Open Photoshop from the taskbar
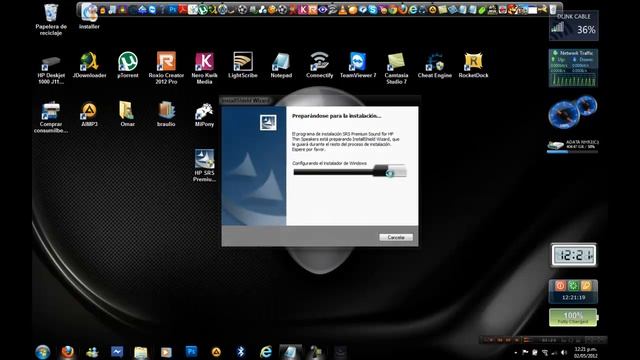Screen dimensions: 640x360 pyautogui.click(x=191, y=351)
